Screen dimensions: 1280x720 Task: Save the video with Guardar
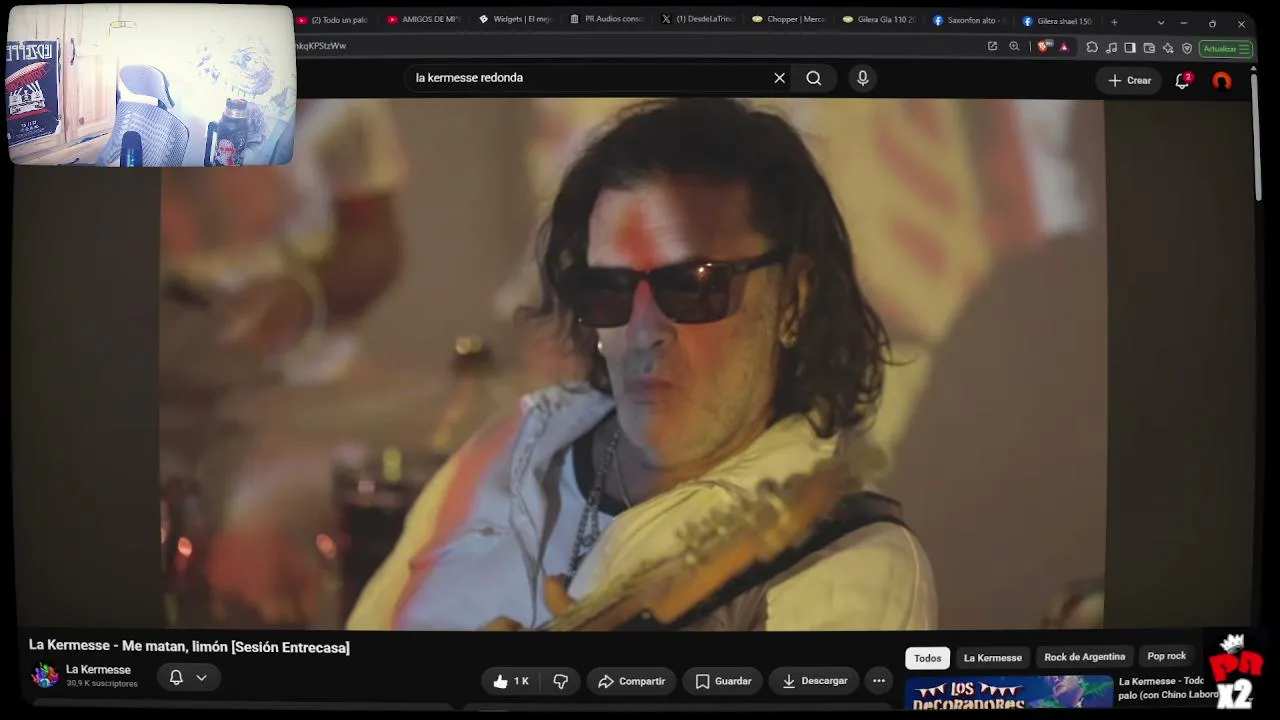[x=723, y=681]
